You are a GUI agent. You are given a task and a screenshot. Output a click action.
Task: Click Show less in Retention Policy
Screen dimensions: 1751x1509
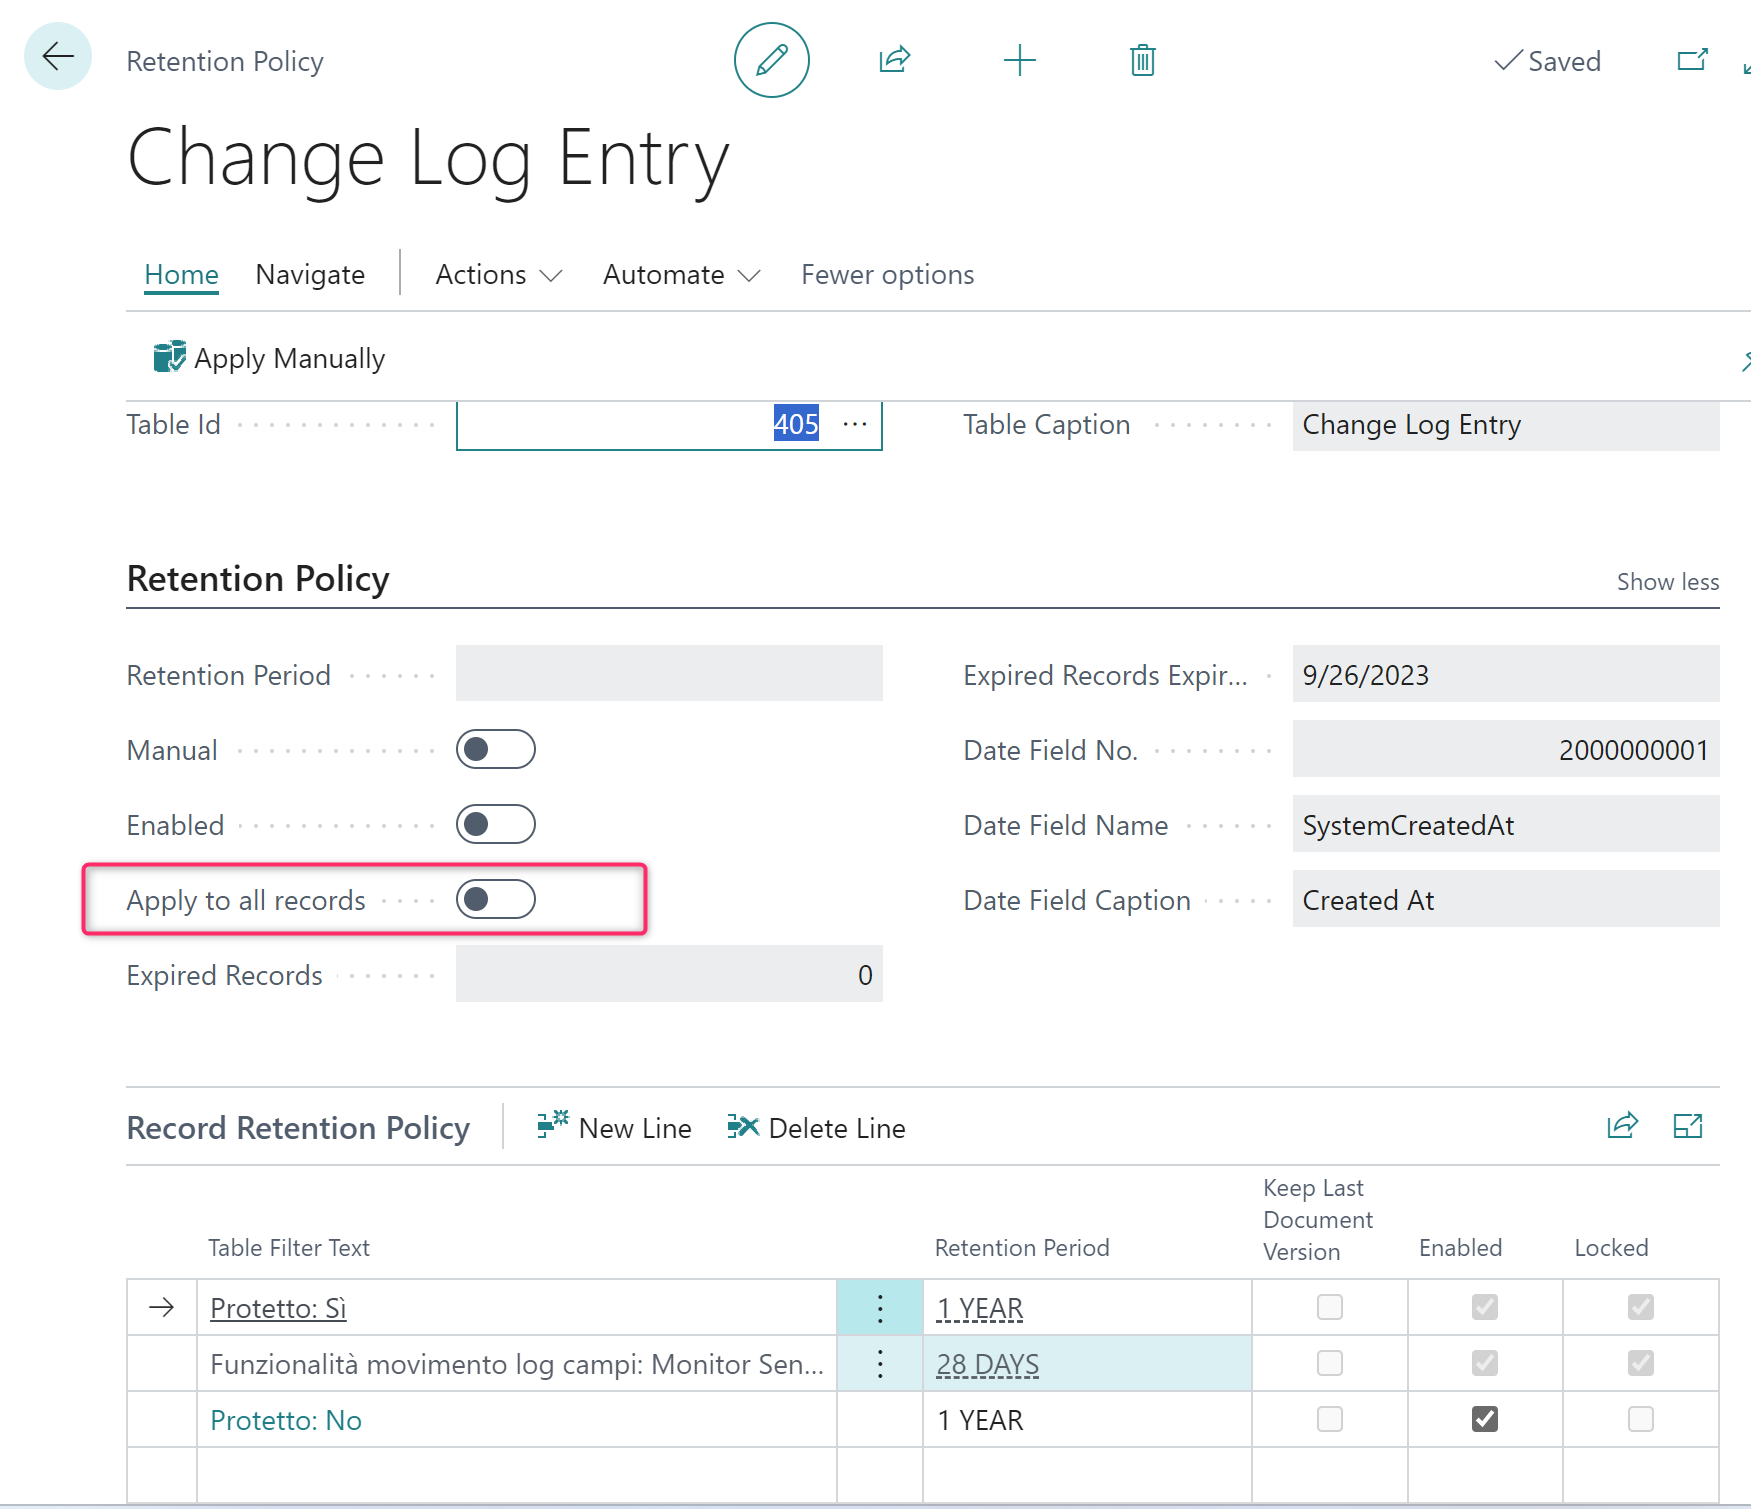point(1667,582)
